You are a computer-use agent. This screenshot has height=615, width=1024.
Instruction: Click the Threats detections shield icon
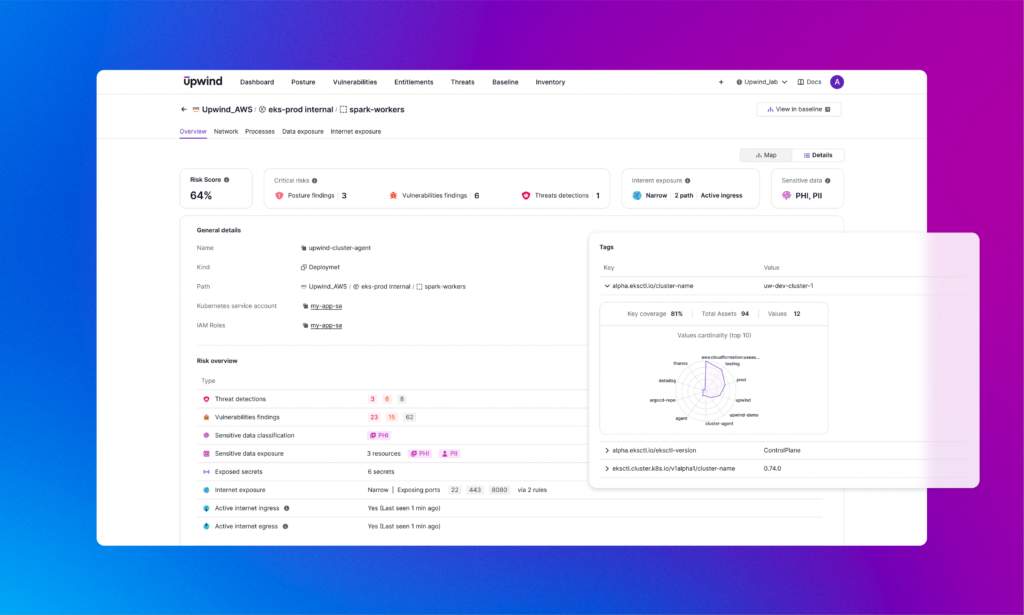(526, 195)
